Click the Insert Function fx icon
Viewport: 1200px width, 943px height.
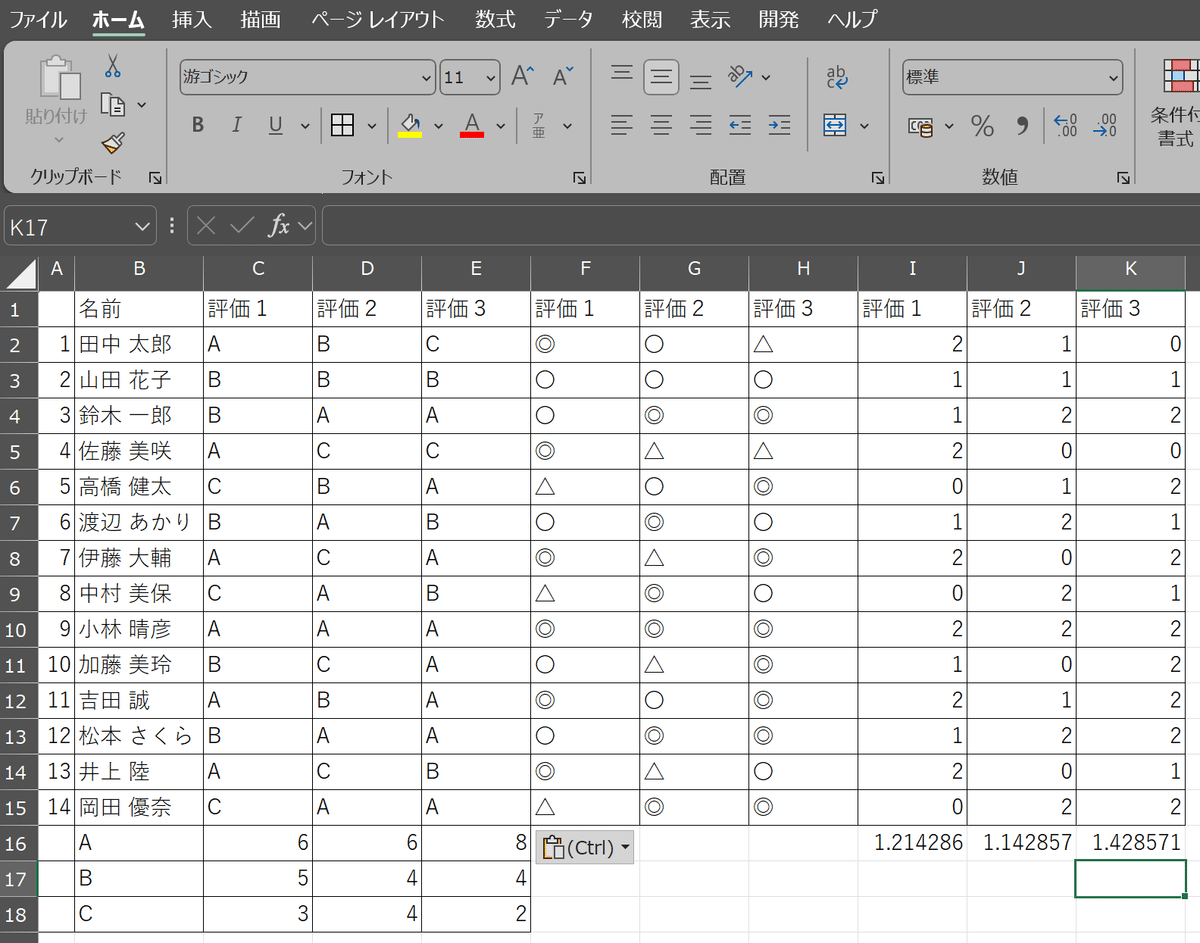coord(280,226)
